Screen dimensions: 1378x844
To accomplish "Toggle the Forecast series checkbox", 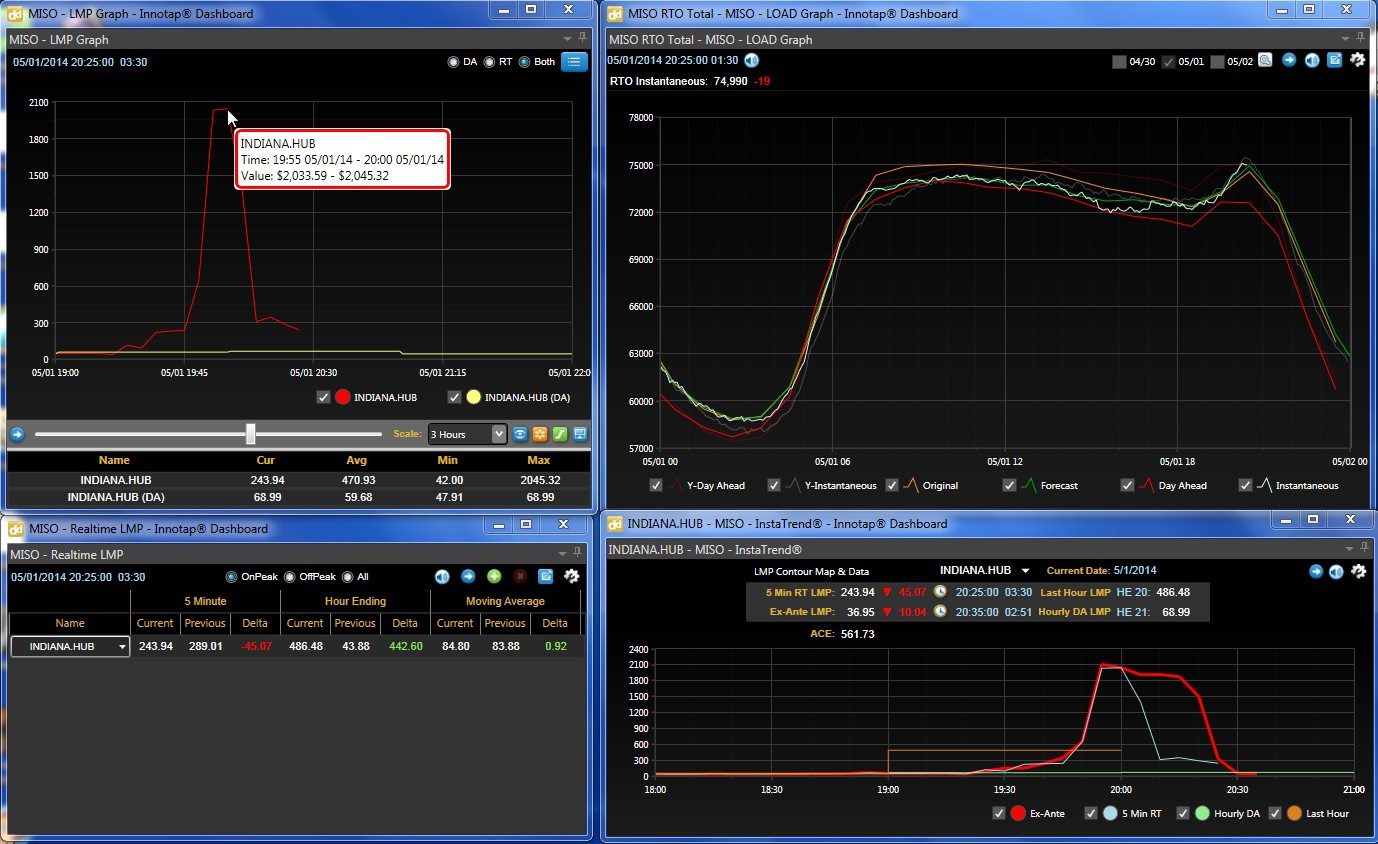I will [x=1009, y=485].
